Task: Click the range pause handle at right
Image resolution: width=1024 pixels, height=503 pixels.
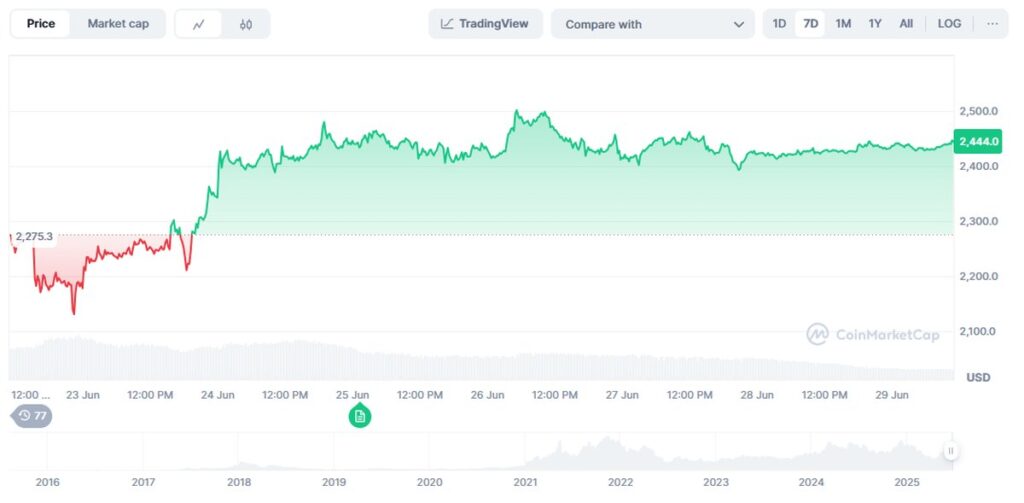Action: pyautogui.click(x=951, y=451)
